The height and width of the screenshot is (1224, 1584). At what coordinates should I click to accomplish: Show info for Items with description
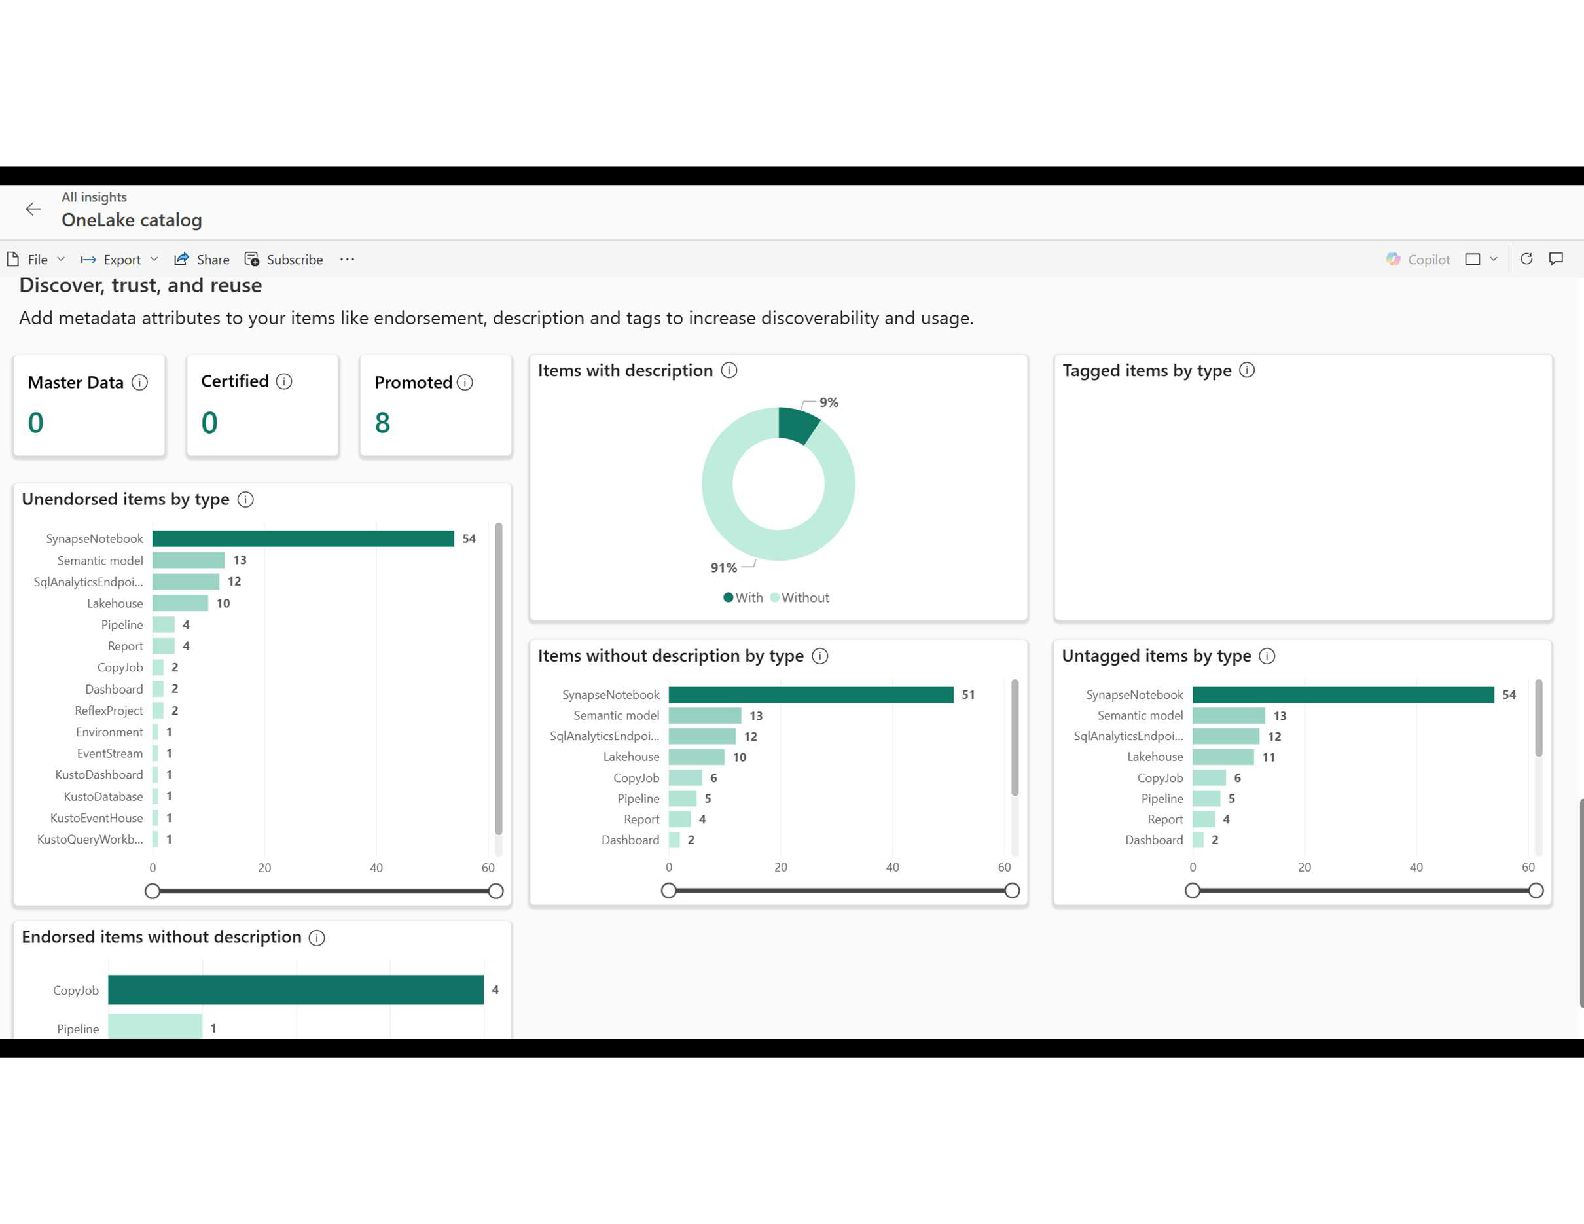click(x=729, y=370)
